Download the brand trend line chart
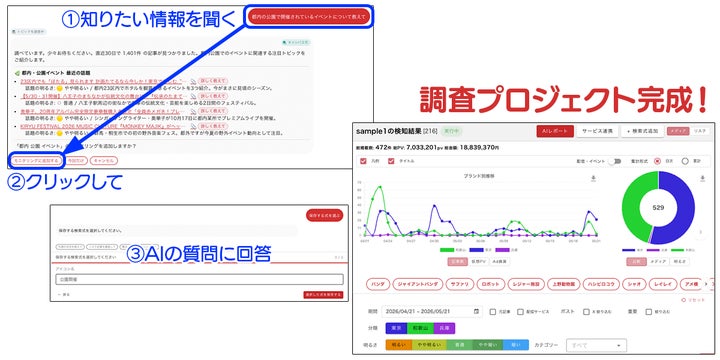This screenshot has width=720, height=360. pyautogui.click(x=593, y=178)
